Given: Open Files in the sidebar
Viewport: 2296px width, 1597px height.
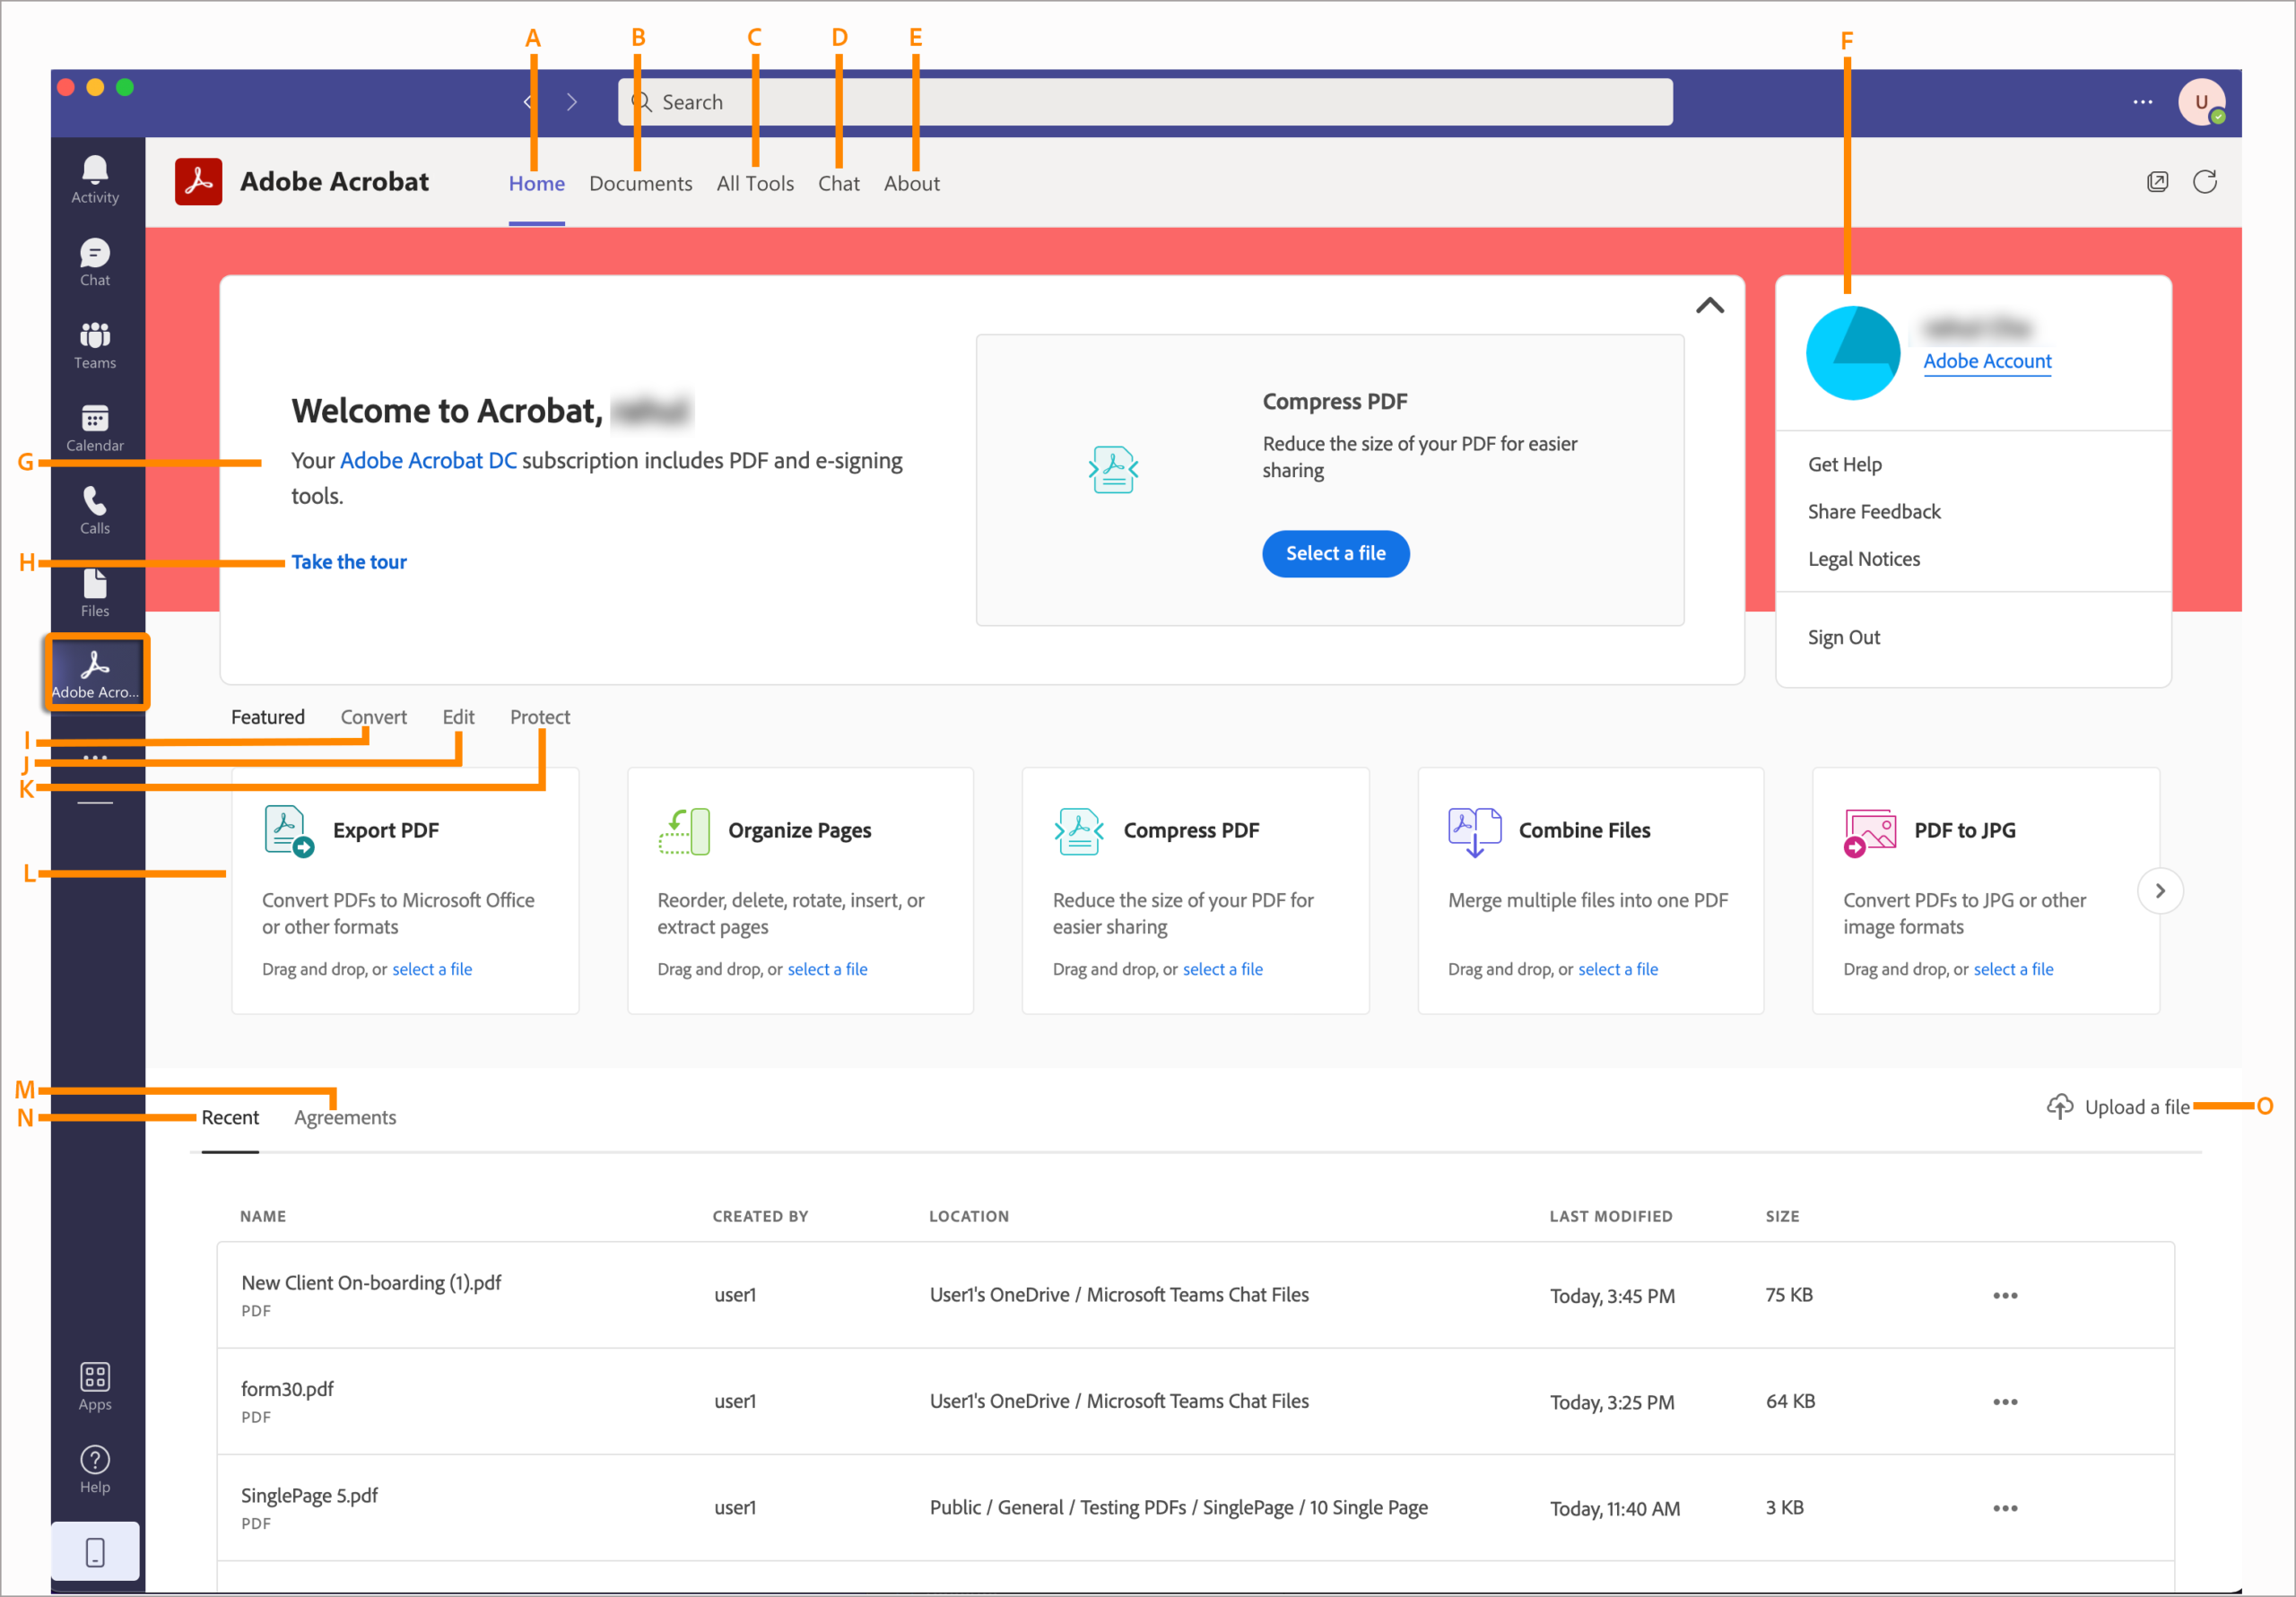Looking at the screenshot, I should click(x=95, y=593).
